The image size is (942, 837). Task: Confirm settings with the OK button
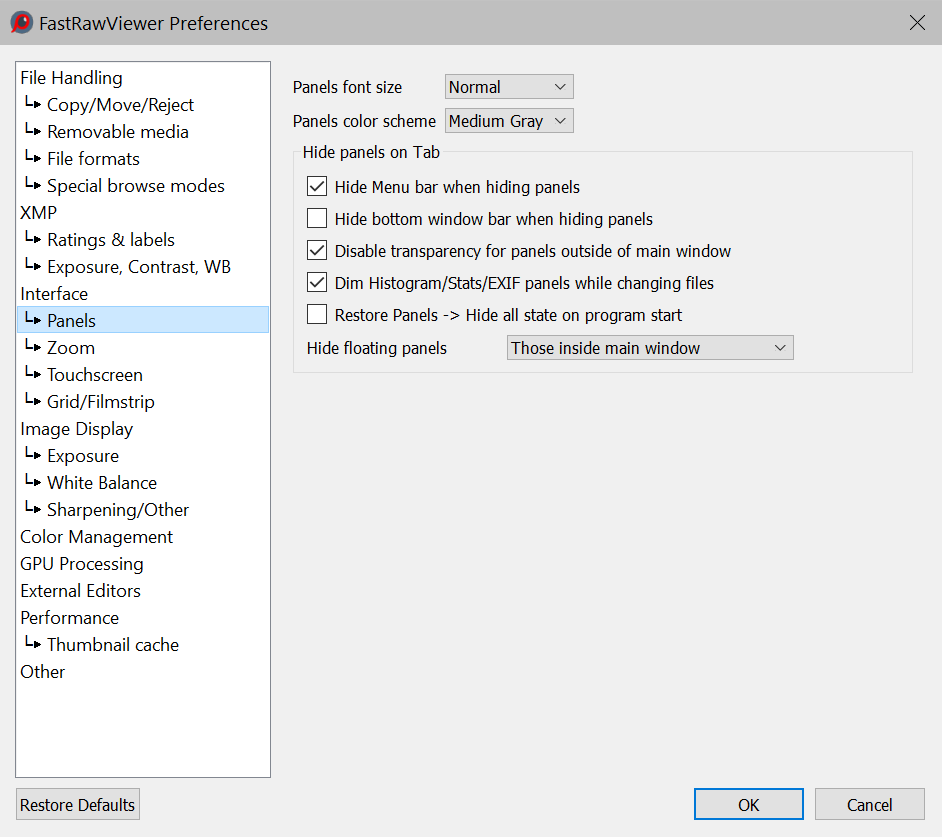click(748, 805)
